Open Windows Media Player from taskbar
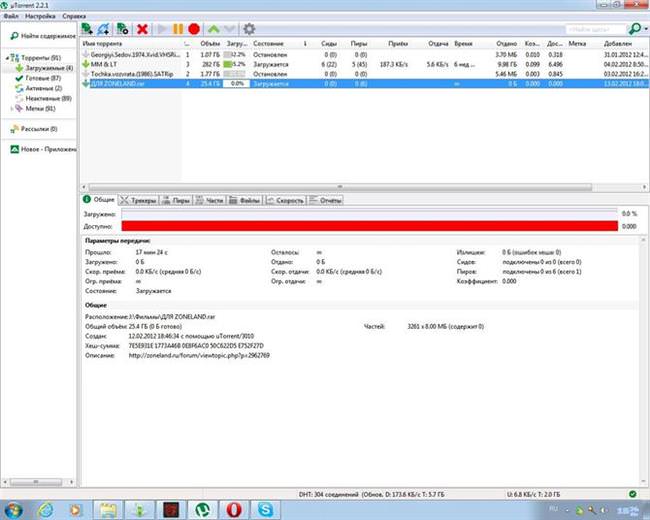Viewport: 650px width, 520px height. click(x=76, y=510)
